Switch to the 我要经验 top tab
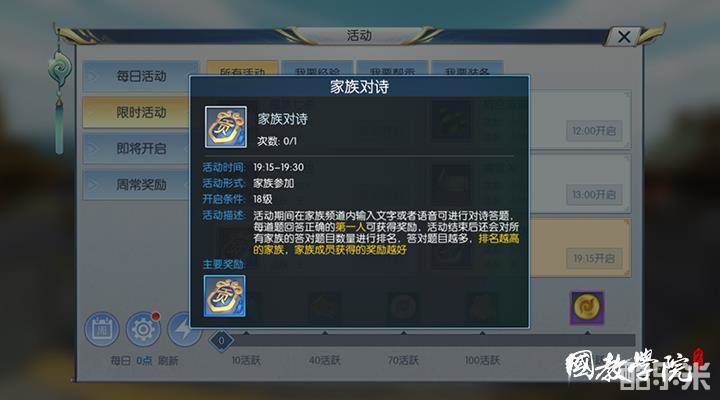720x400 pixels. (x=317, y=68)
